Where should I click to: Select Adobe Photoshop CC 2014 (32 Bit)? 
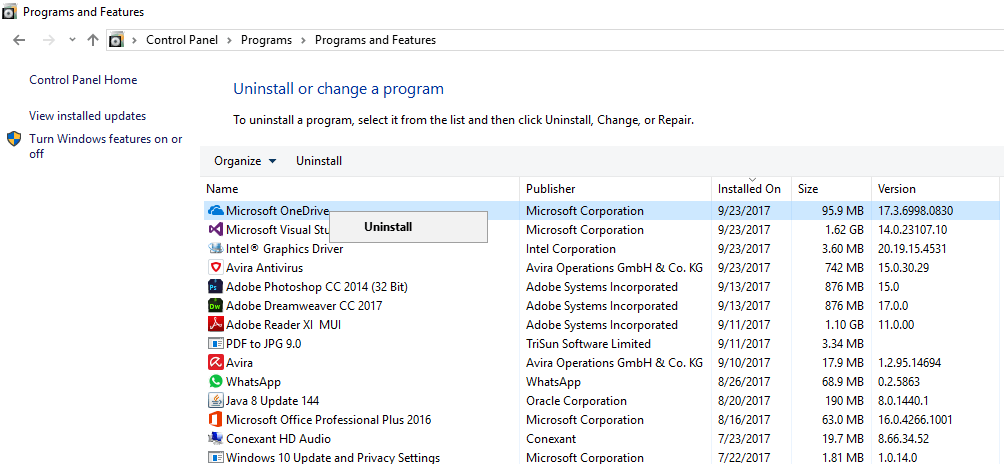pos(317,287)
